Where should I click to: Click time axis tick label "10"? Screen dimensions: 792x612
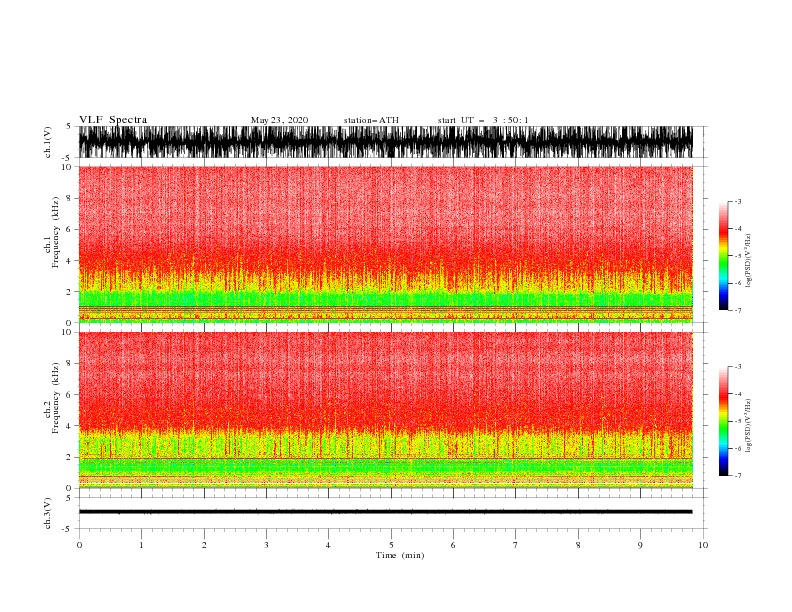703,545
